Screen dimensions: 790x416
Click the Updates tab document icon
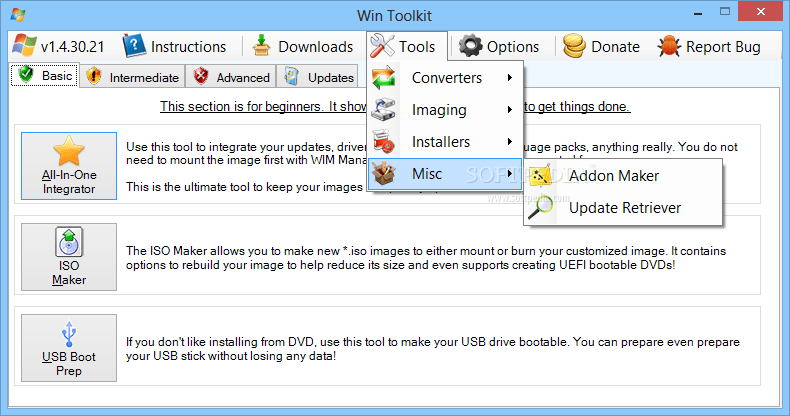click(x=291, y=76)
